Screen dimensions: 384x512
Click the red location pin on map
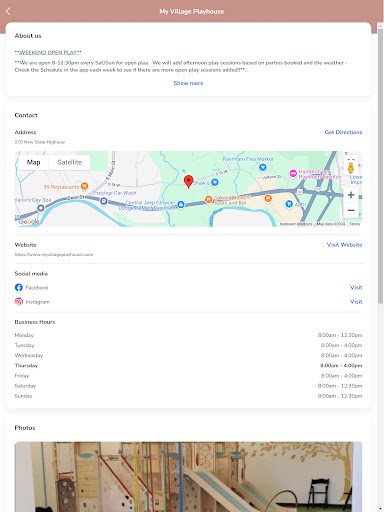click(188, 182)
